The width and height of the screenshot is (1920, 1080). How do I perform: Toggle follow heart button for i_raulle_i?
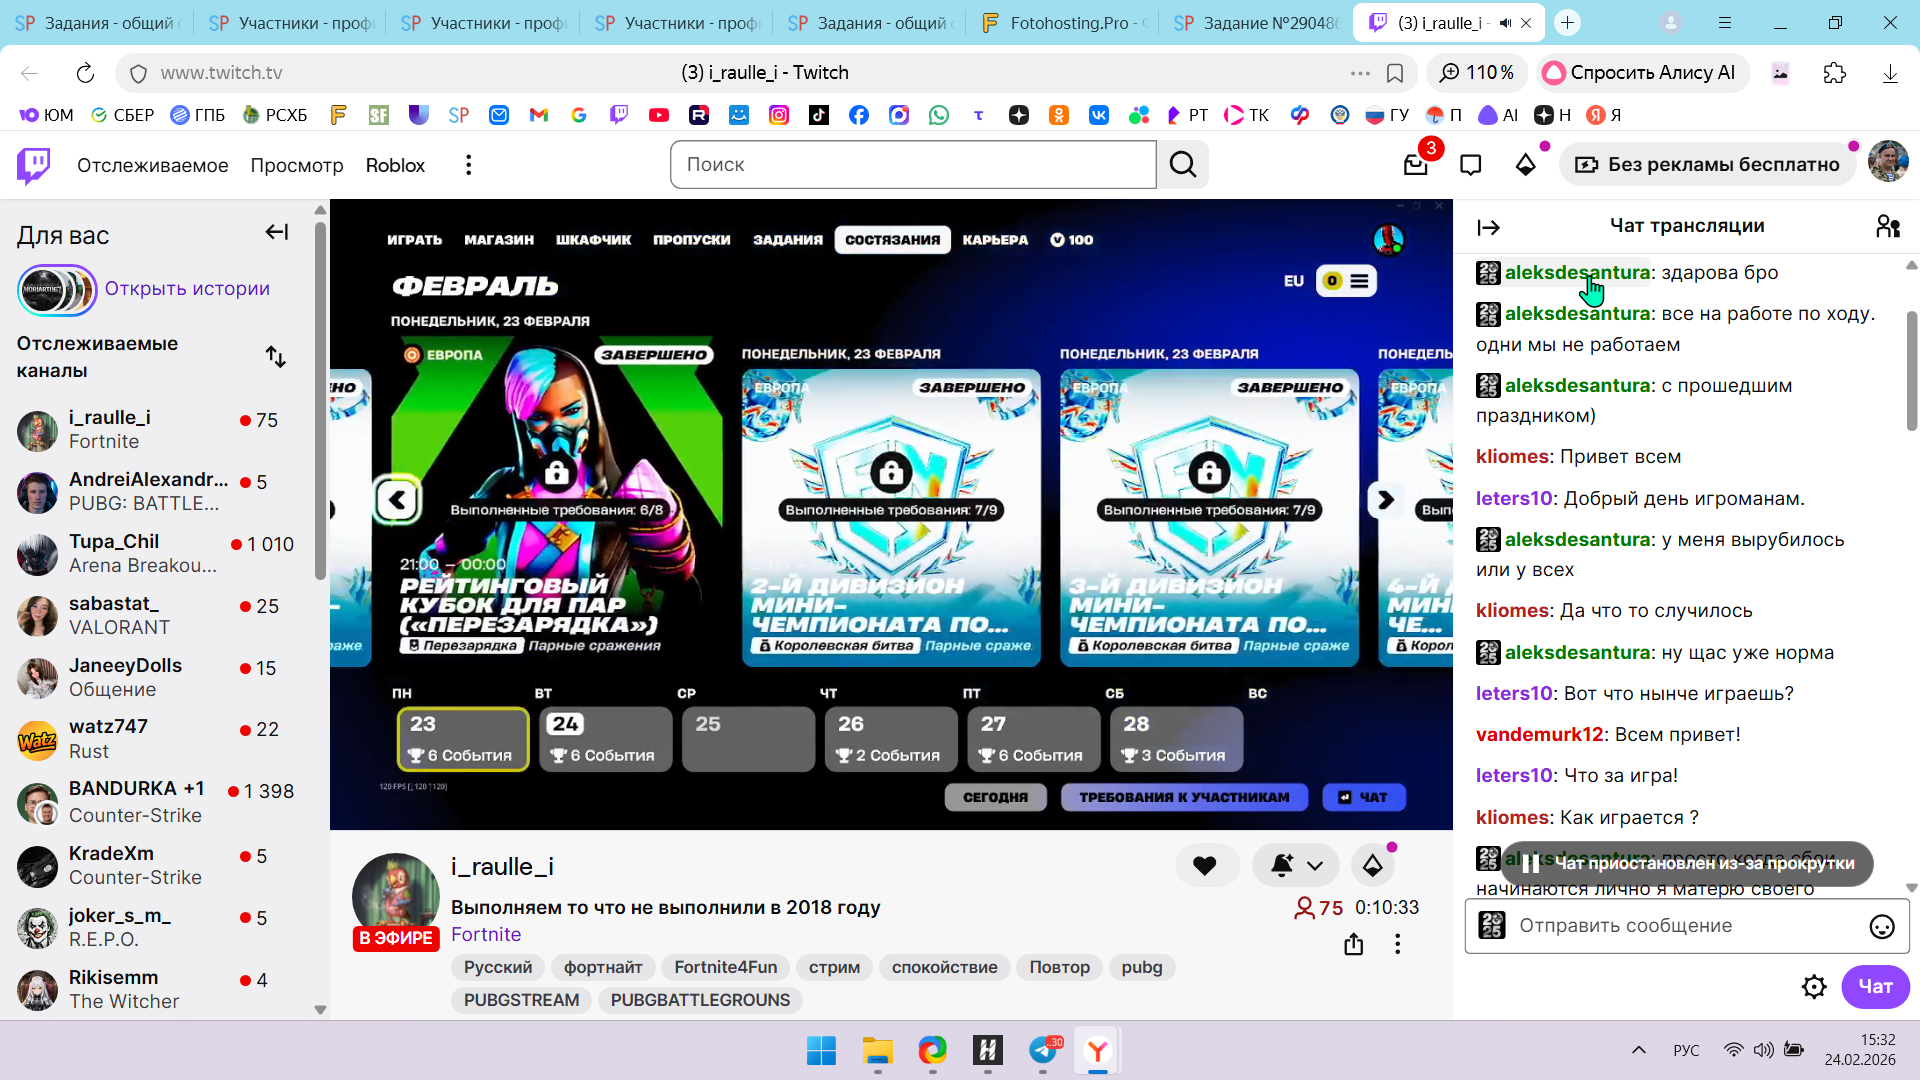(1205, 866)
